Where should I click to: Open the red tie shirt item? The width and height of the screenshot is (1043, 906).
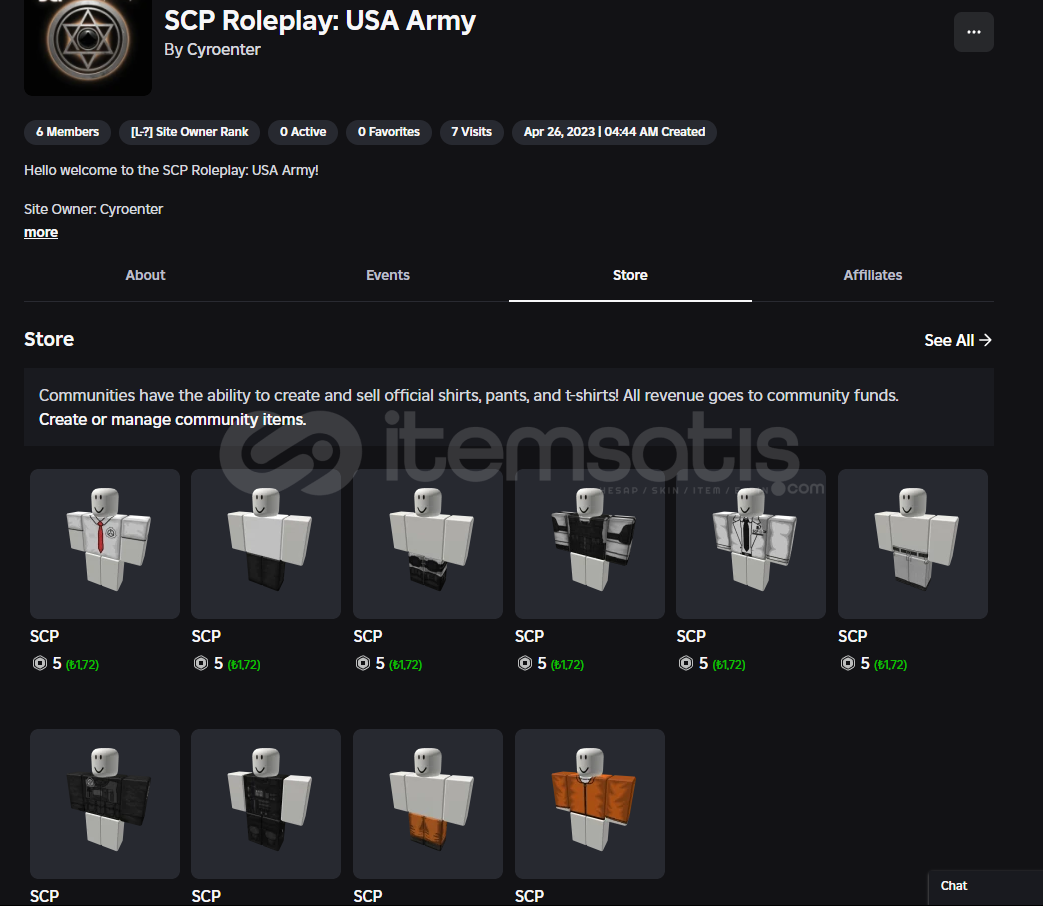105,544
